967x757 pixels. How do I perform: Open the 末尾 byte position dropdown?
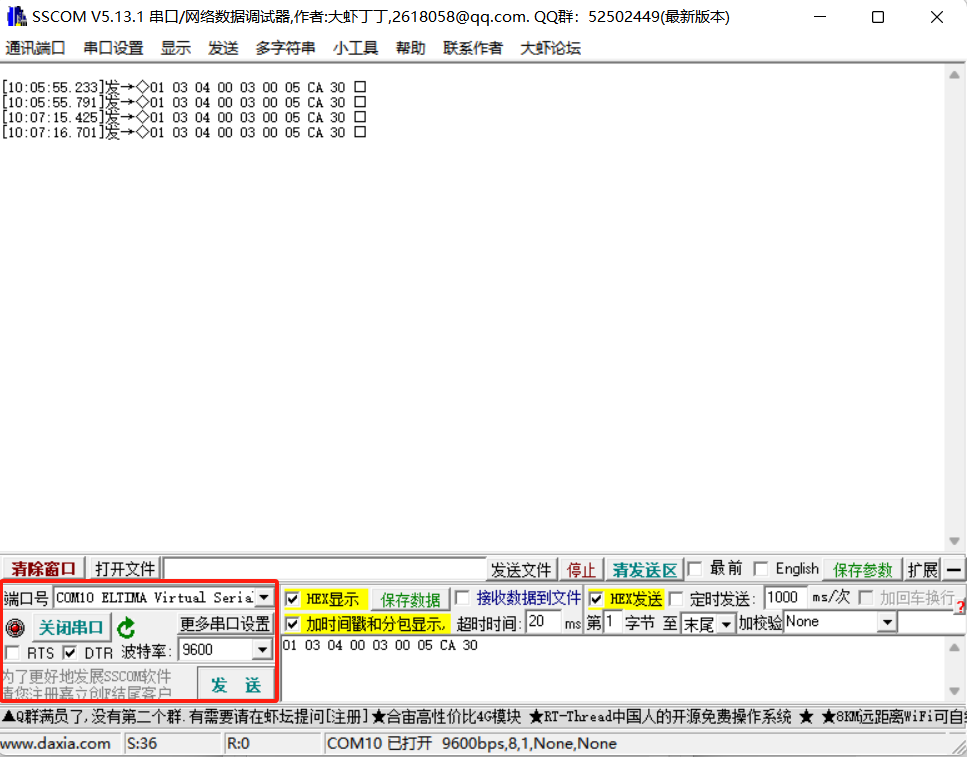pos(726,624)
